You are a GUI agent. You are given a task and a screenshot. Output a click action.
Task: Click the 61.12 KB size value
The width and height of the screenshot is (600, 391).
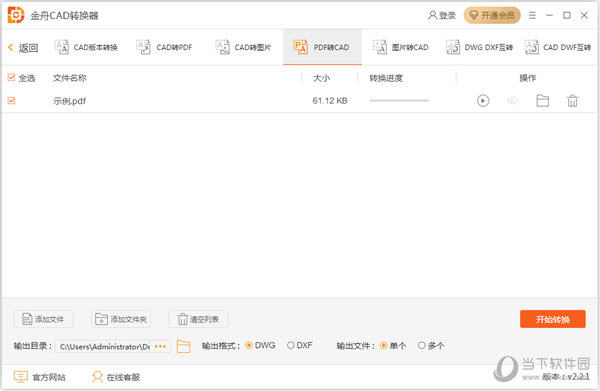click(330, 101)
